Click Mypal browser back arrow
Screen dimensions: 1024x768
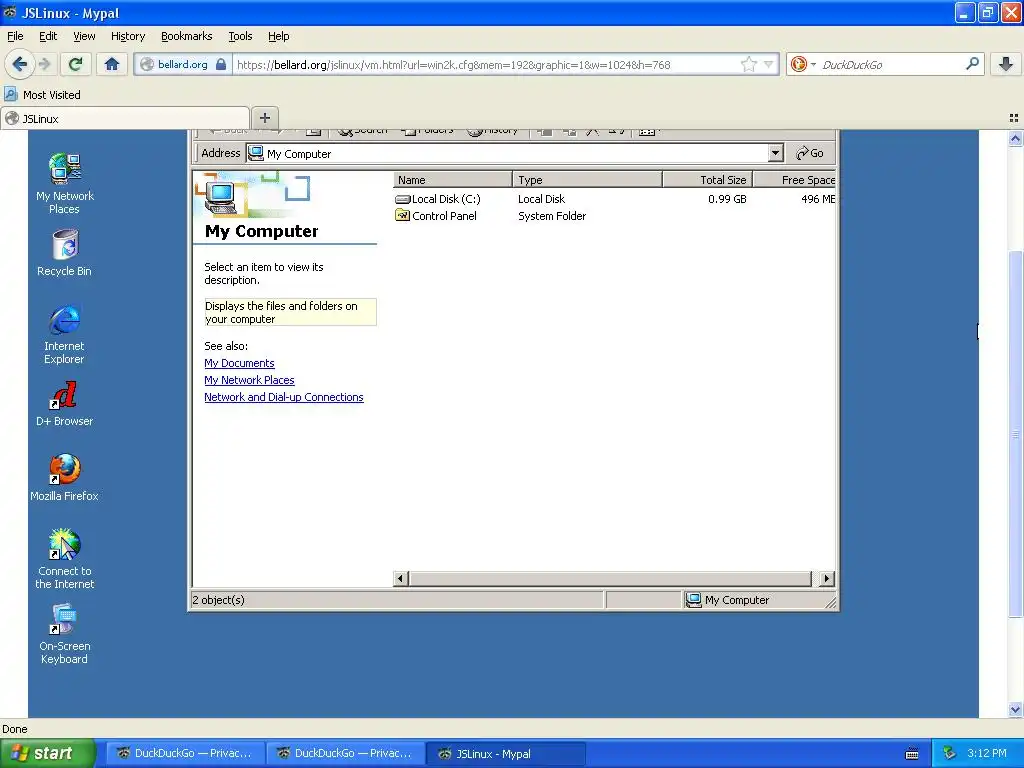pyautogui.click(x=20, y=64)
